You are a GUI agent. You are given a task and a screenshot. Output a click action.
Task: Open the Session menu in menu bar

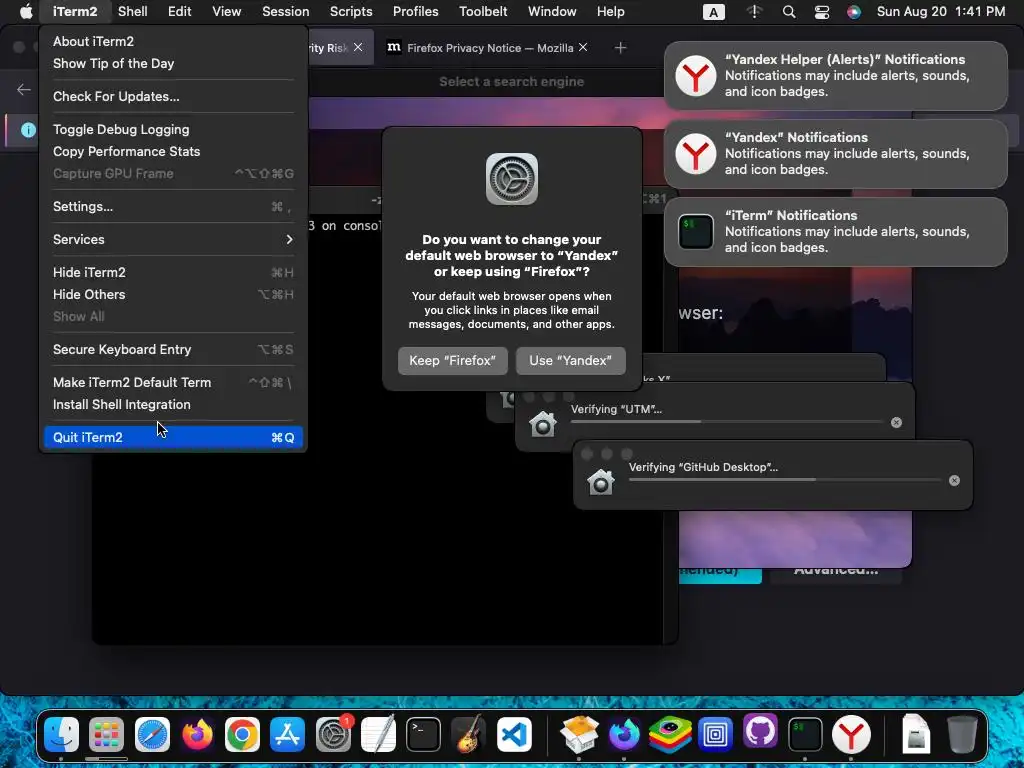pos(285,12)
